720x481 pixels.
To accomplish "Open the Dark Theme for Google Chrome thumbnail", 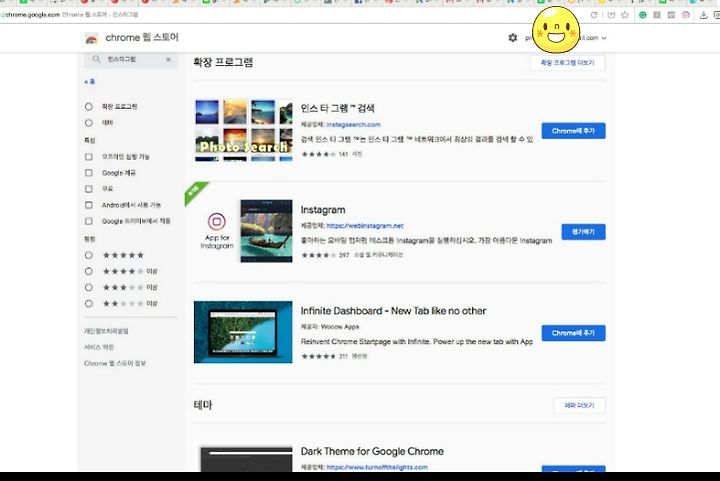I will click(x=246, y=459).
